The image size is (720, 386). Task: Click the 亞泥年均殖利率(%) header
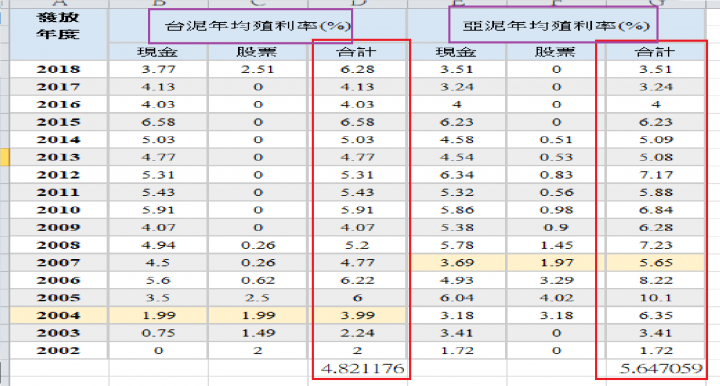tap(556, 26)
